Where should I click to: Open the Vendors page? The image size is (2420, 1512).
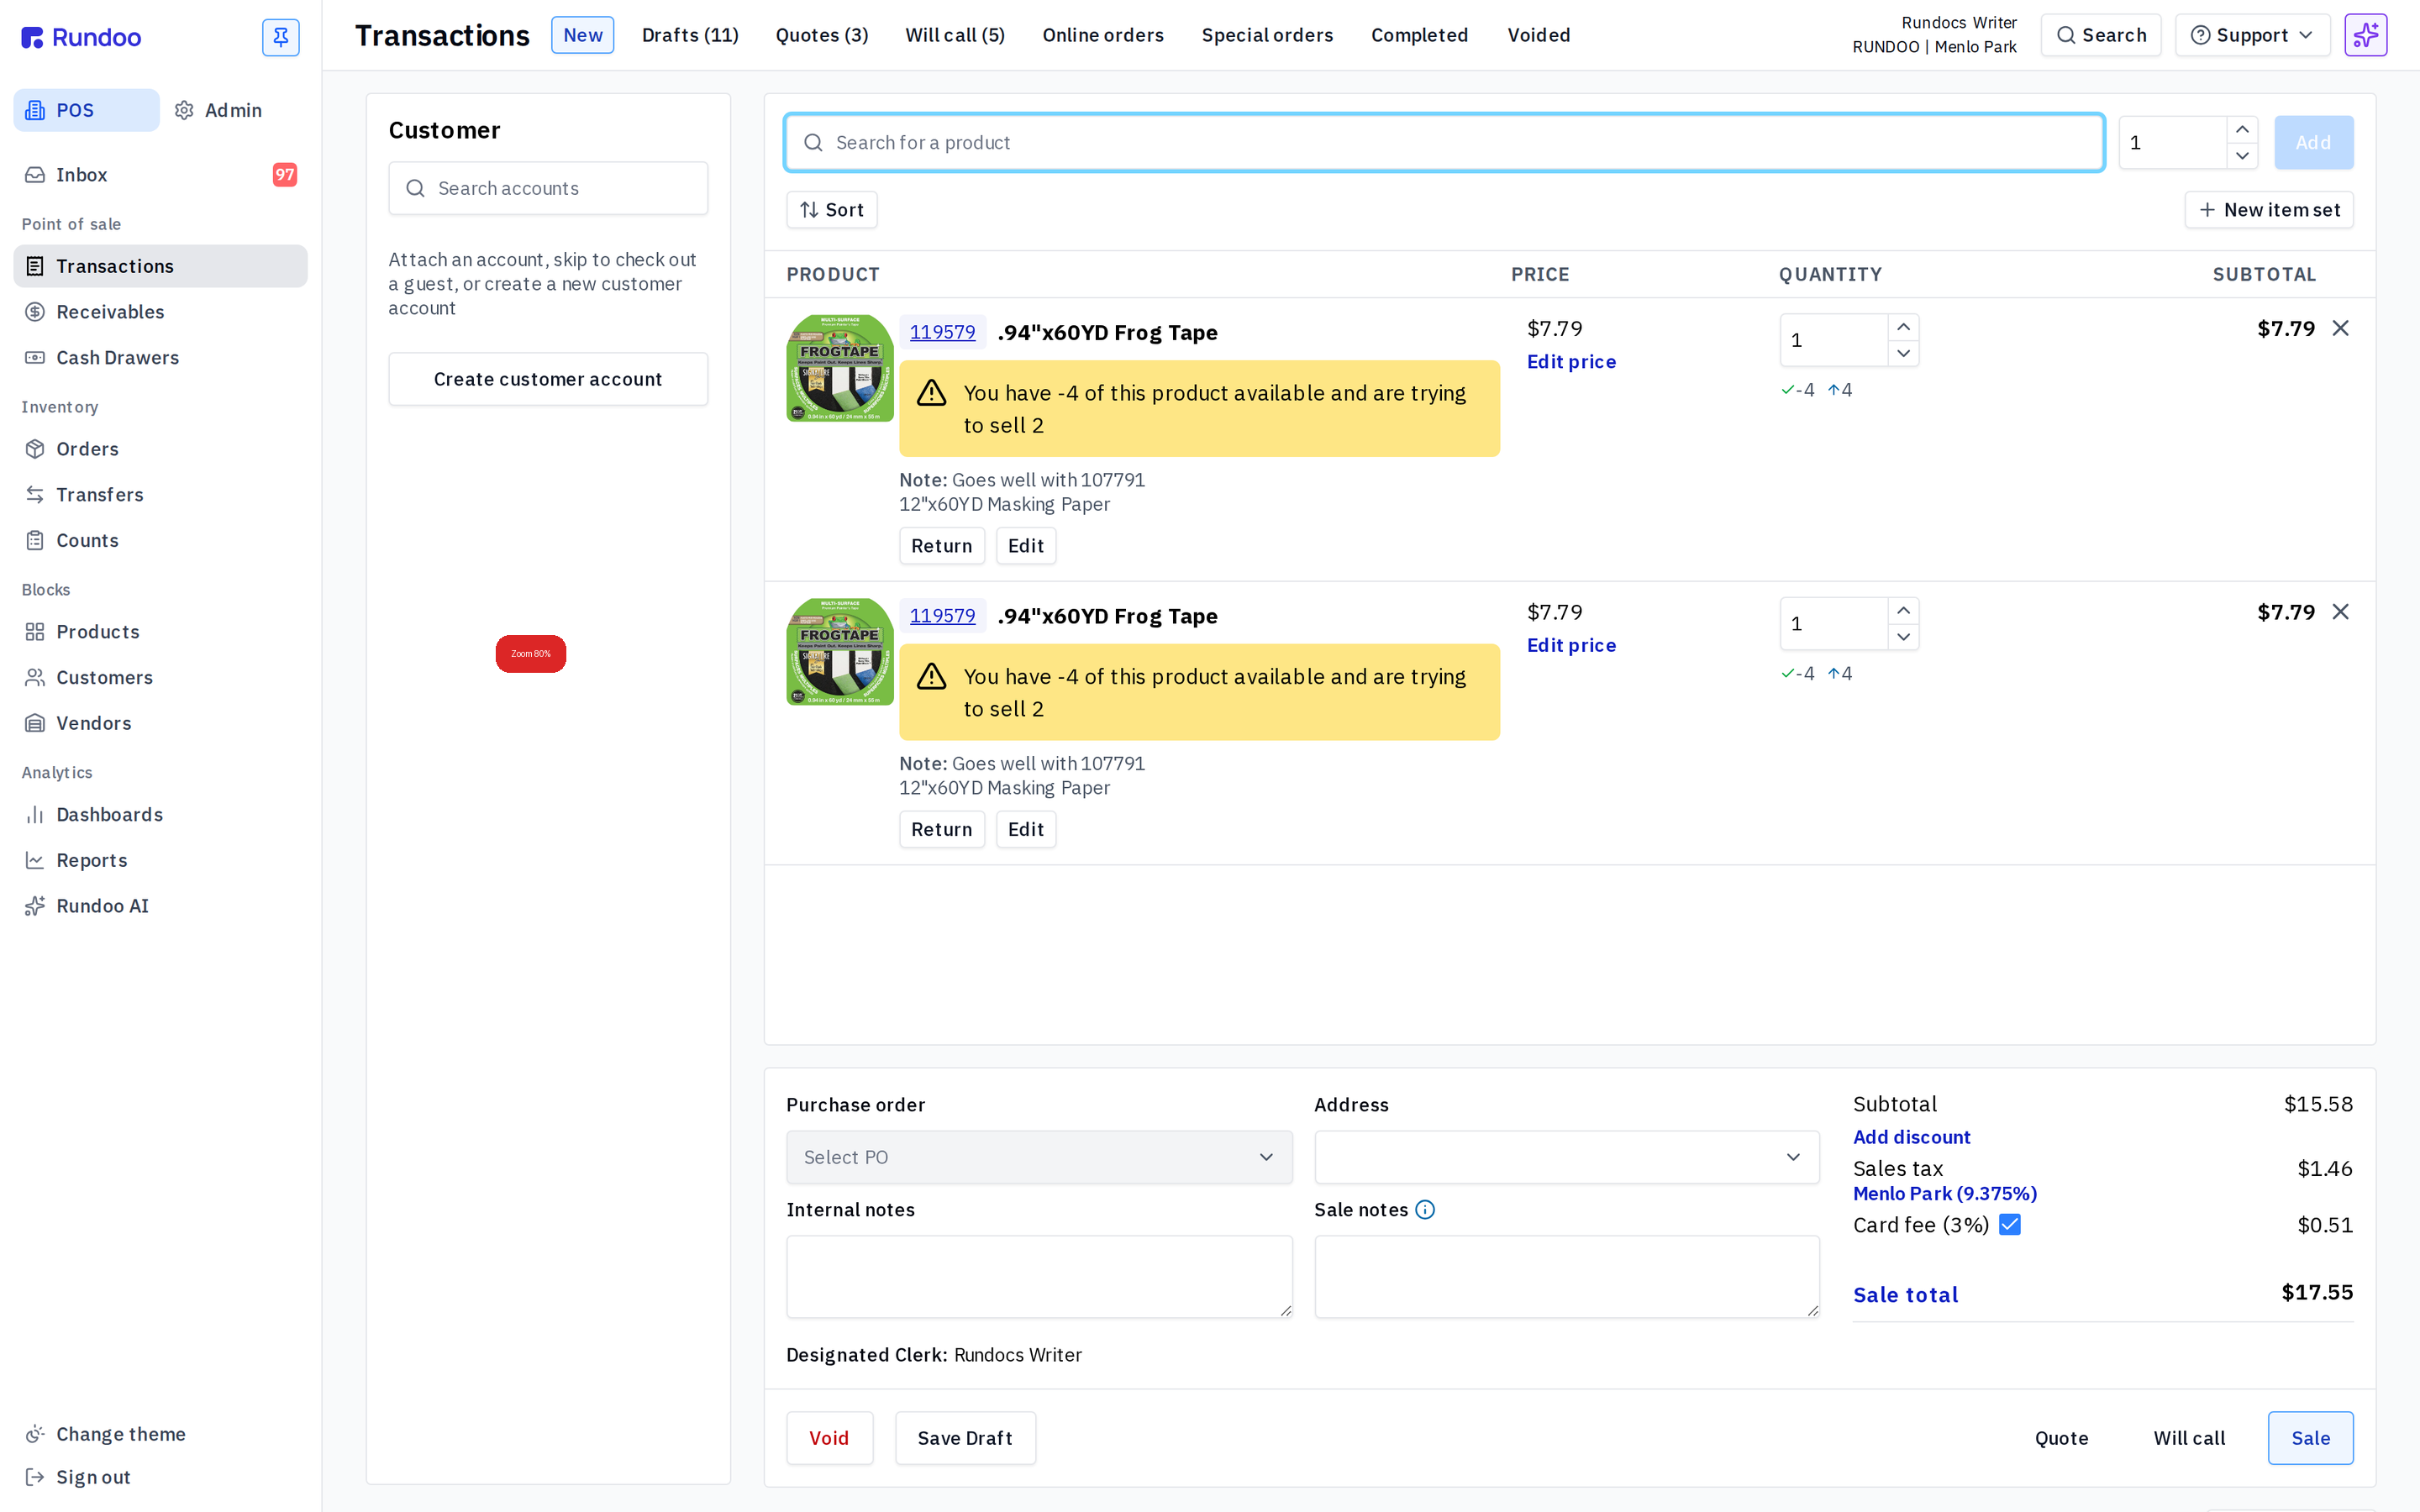tap(160, 724)
